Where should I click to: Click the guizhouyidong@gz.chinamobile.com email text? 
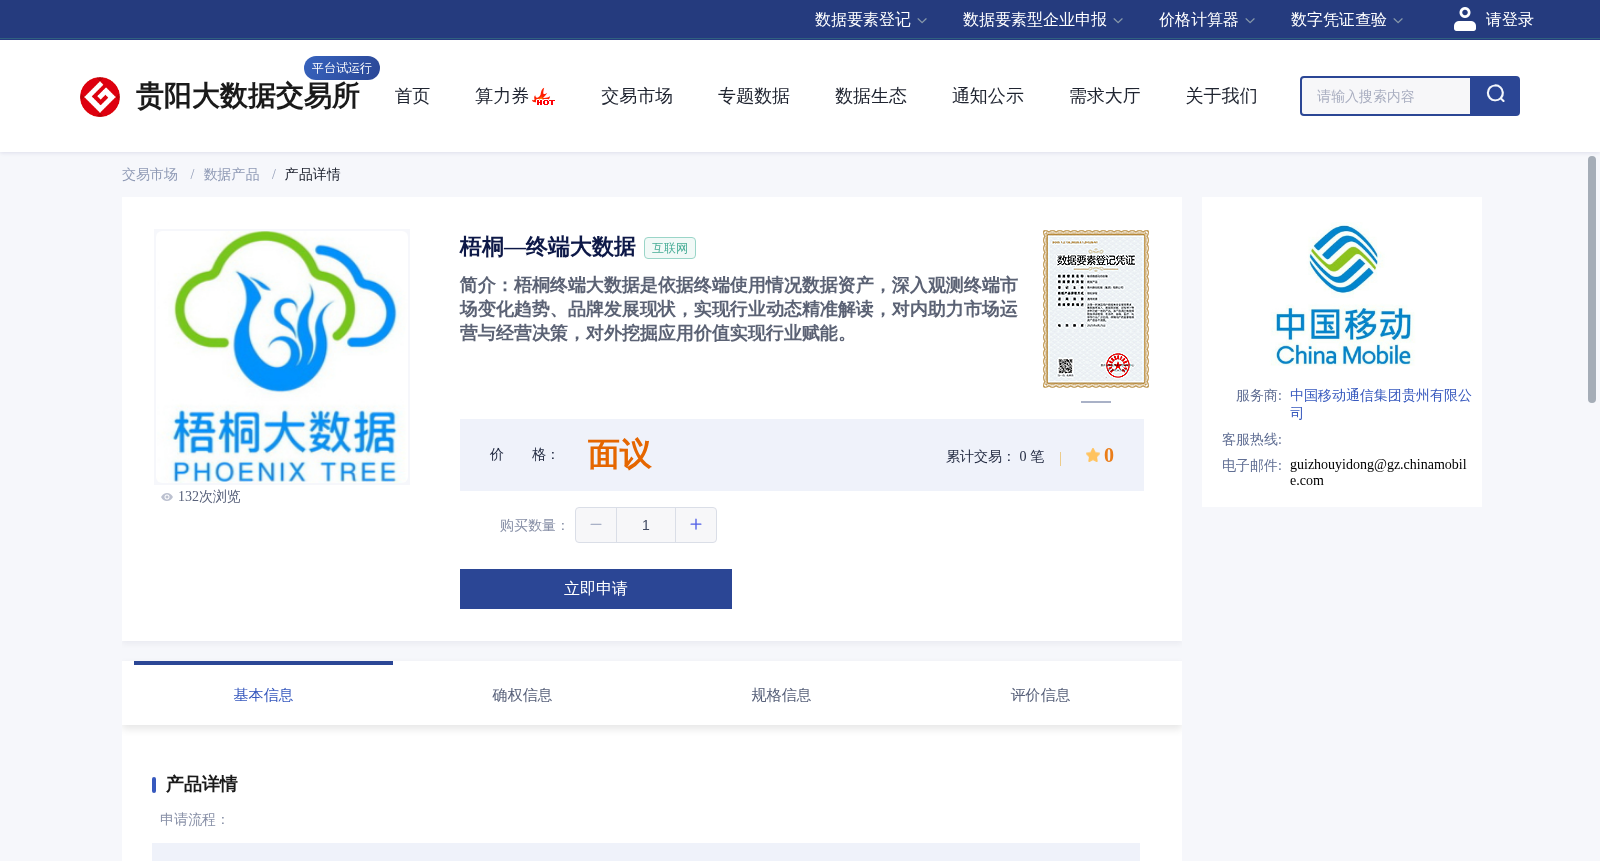(x=1379, y=472)
